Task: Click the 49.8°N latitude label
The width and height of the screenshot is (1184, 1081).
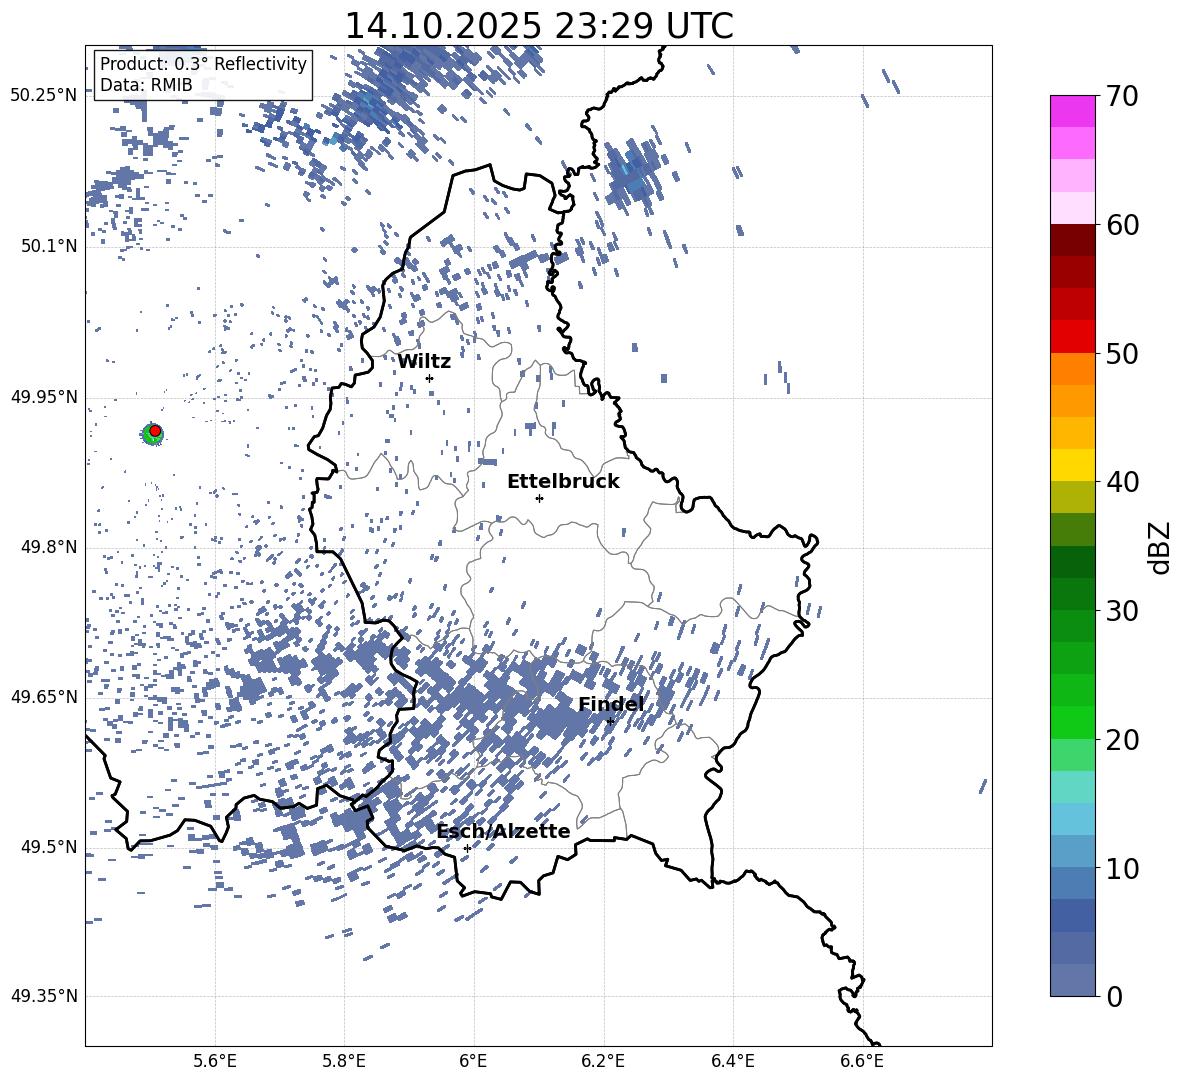Action: point(50,547)
